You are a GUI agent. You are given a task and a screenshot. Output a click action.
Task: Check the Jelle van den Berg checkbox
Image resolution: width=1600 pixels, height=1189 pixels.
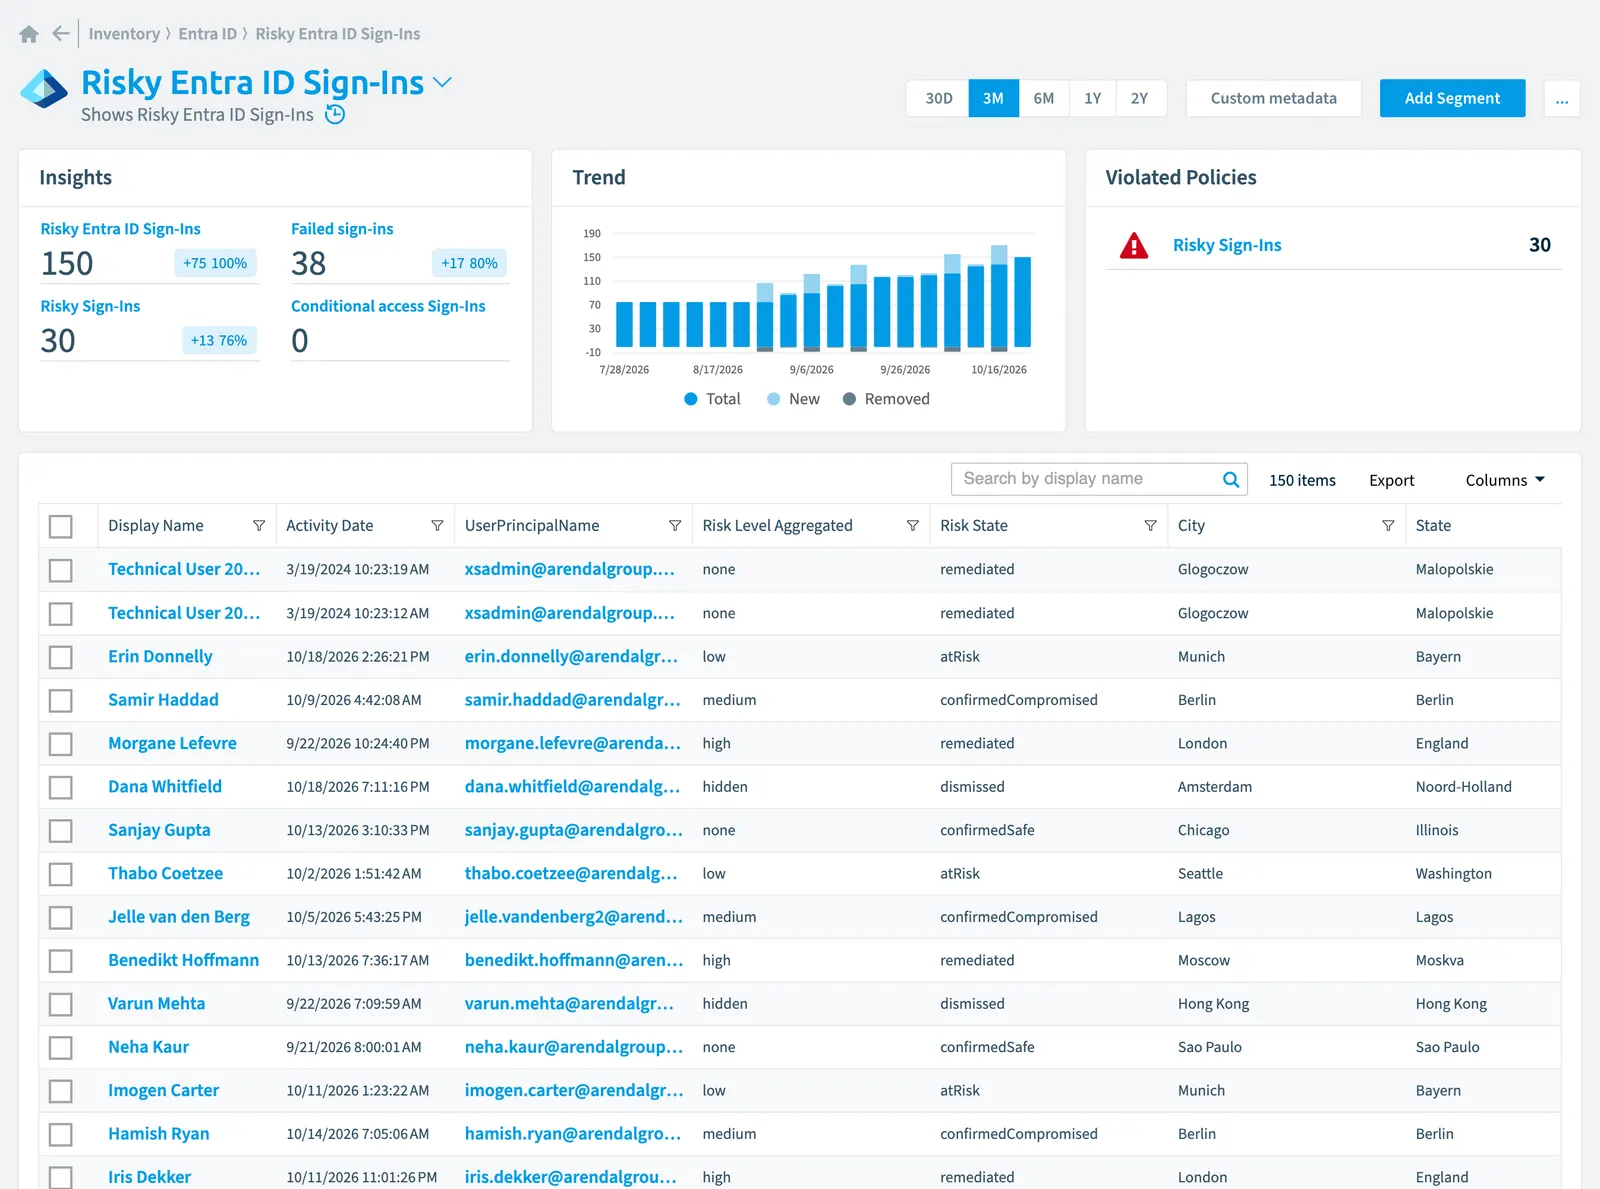point(61,917)
